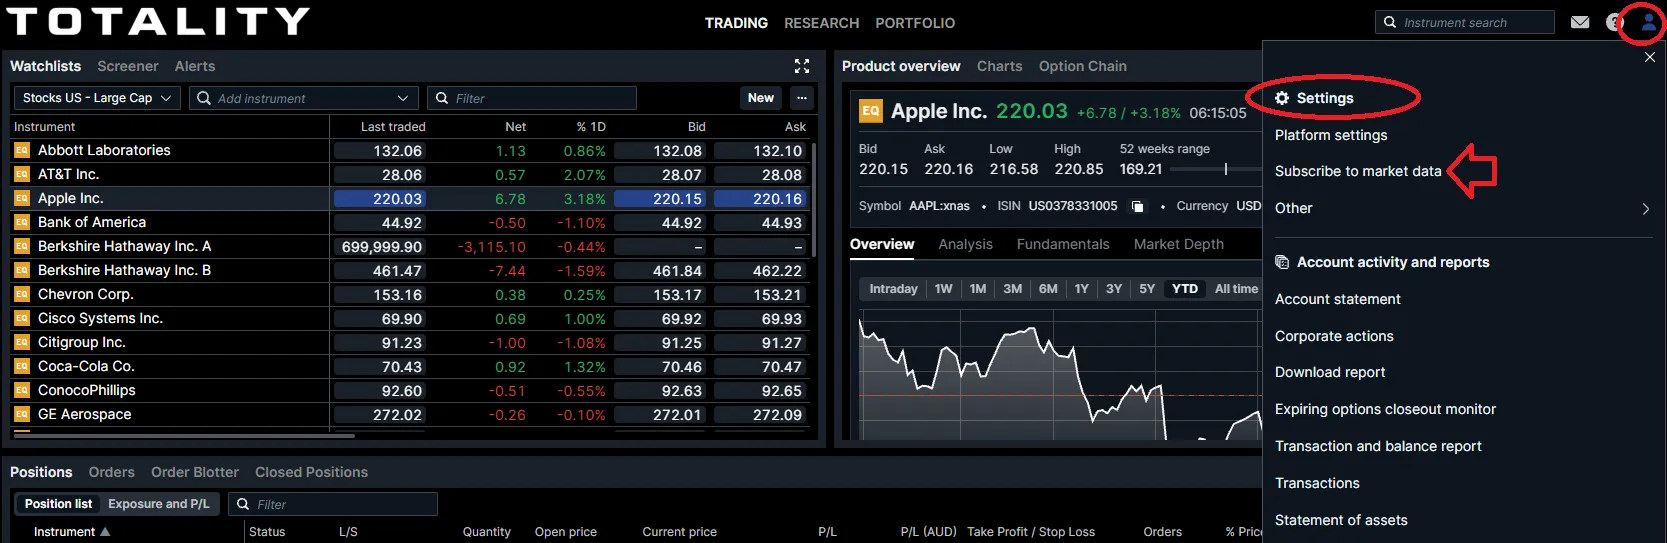Viewport: 1667px width, 543px height.
Task: Open the Charts tab
Action: (999, 66)
